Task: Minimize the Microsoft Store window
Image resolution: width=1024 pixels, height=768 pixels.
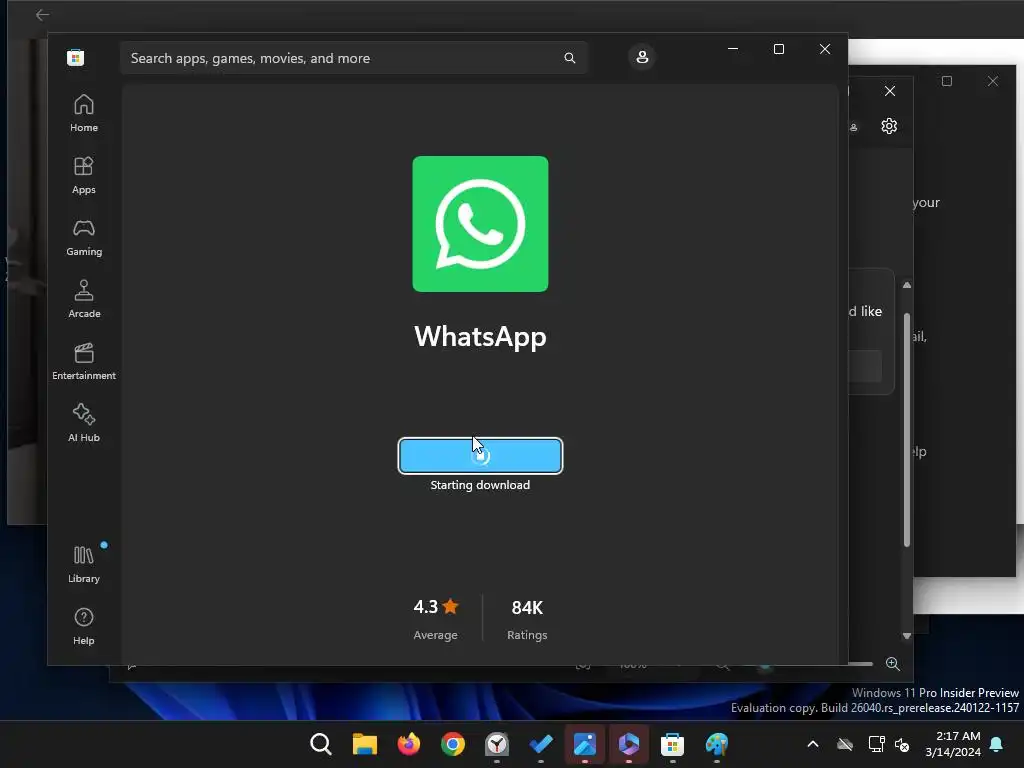Action: click(x=733, y=49)
